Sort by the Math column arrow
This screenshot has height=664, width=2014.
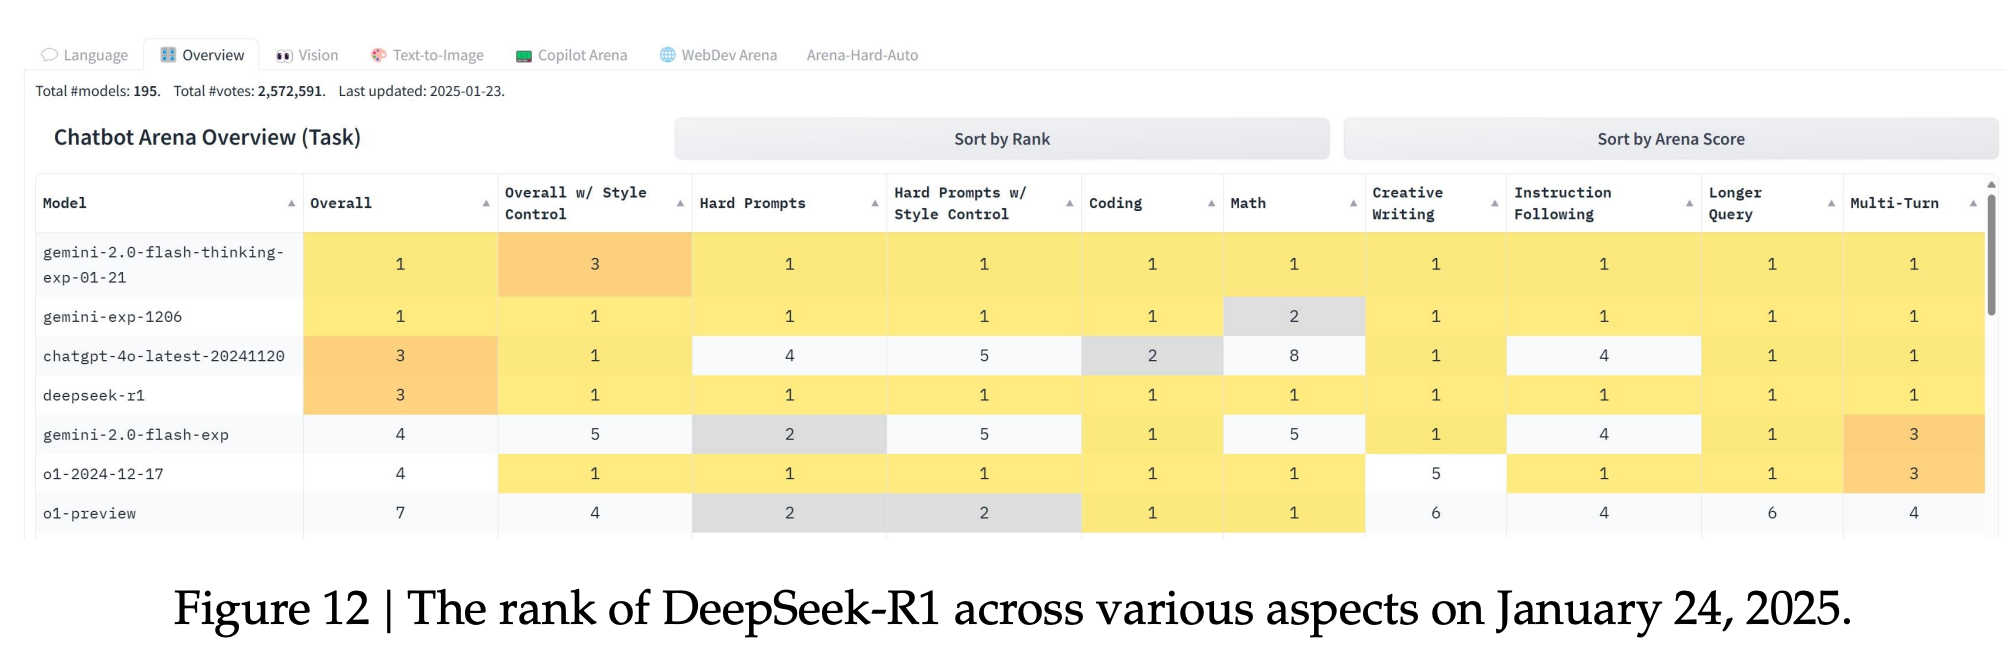click(x=1353, y=203)
